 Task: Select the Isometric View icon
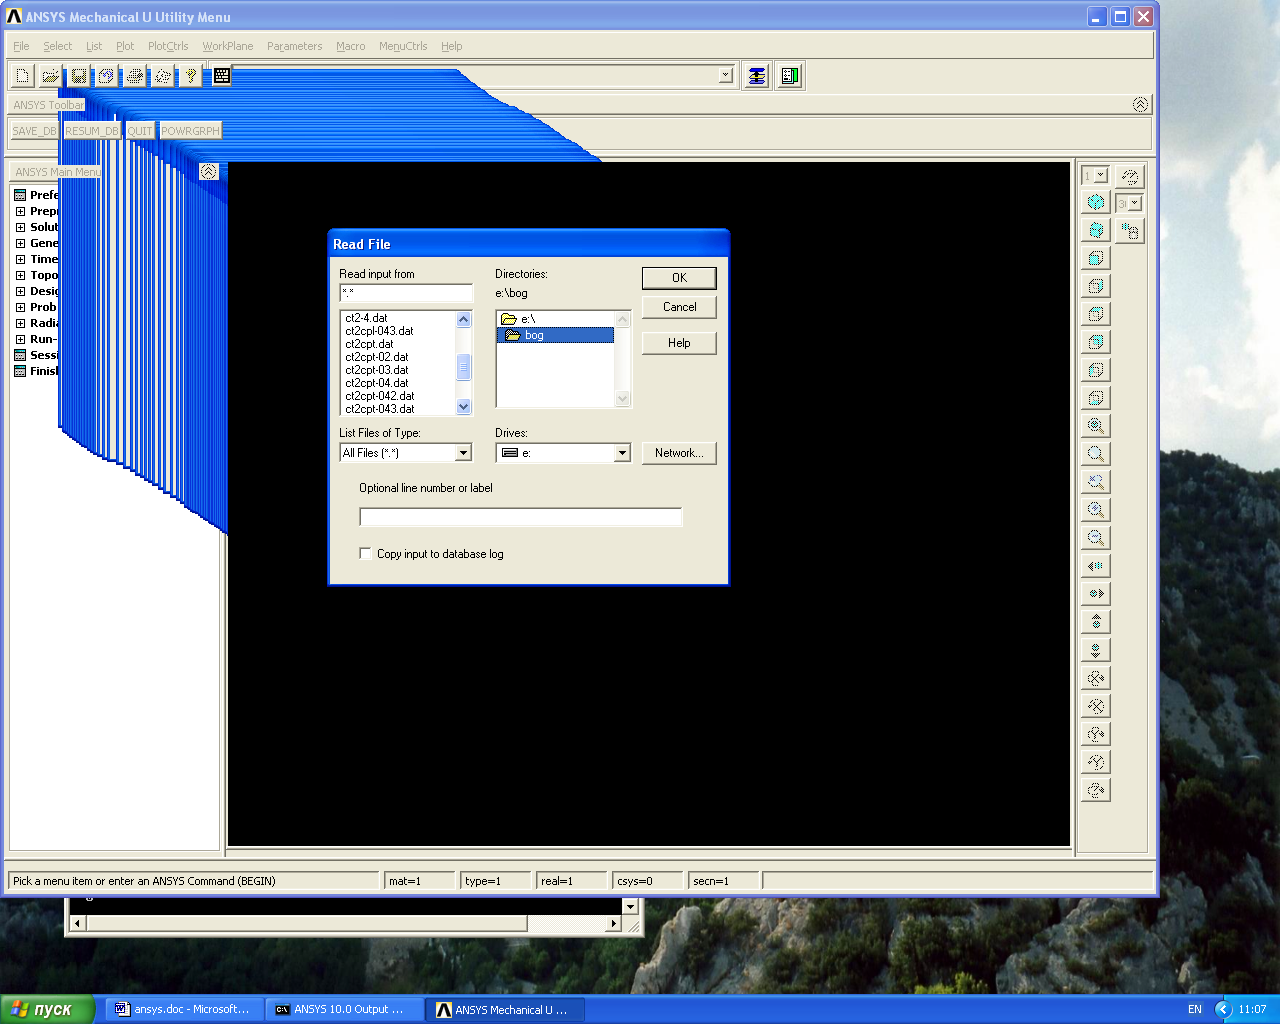(1096, 202)
